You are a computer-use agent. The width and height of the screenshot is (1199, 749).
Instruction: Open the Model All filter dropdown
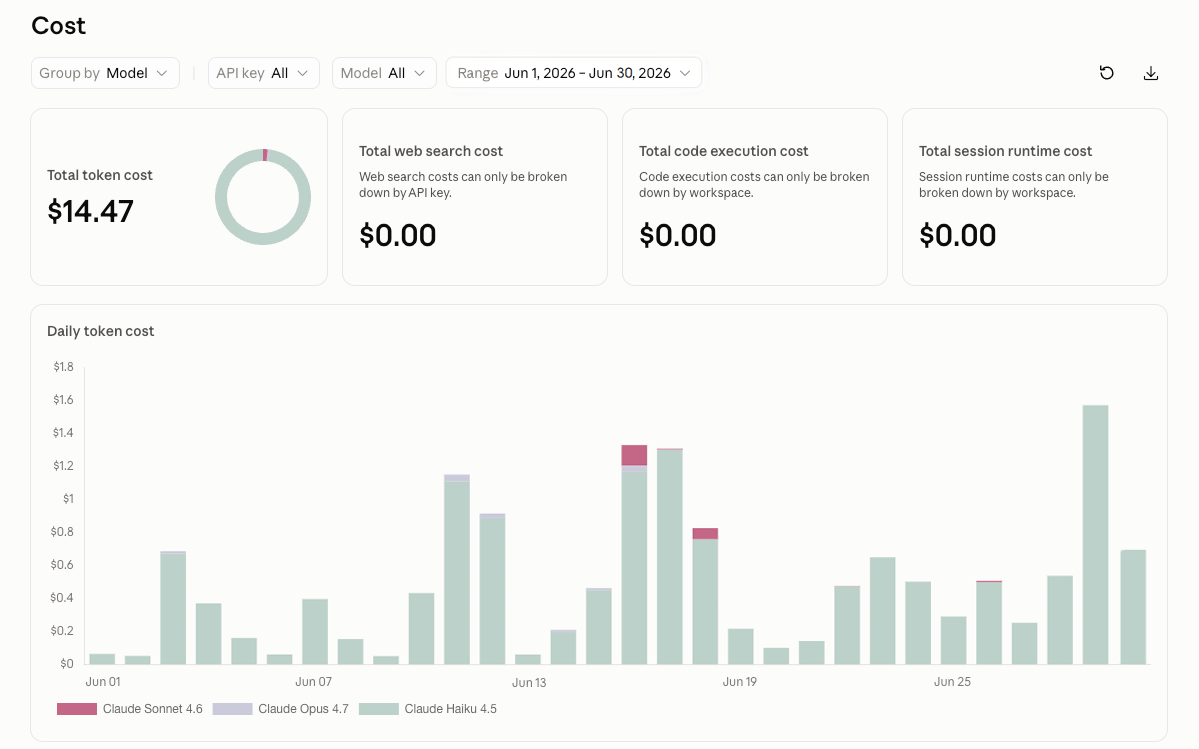point(384,73)
